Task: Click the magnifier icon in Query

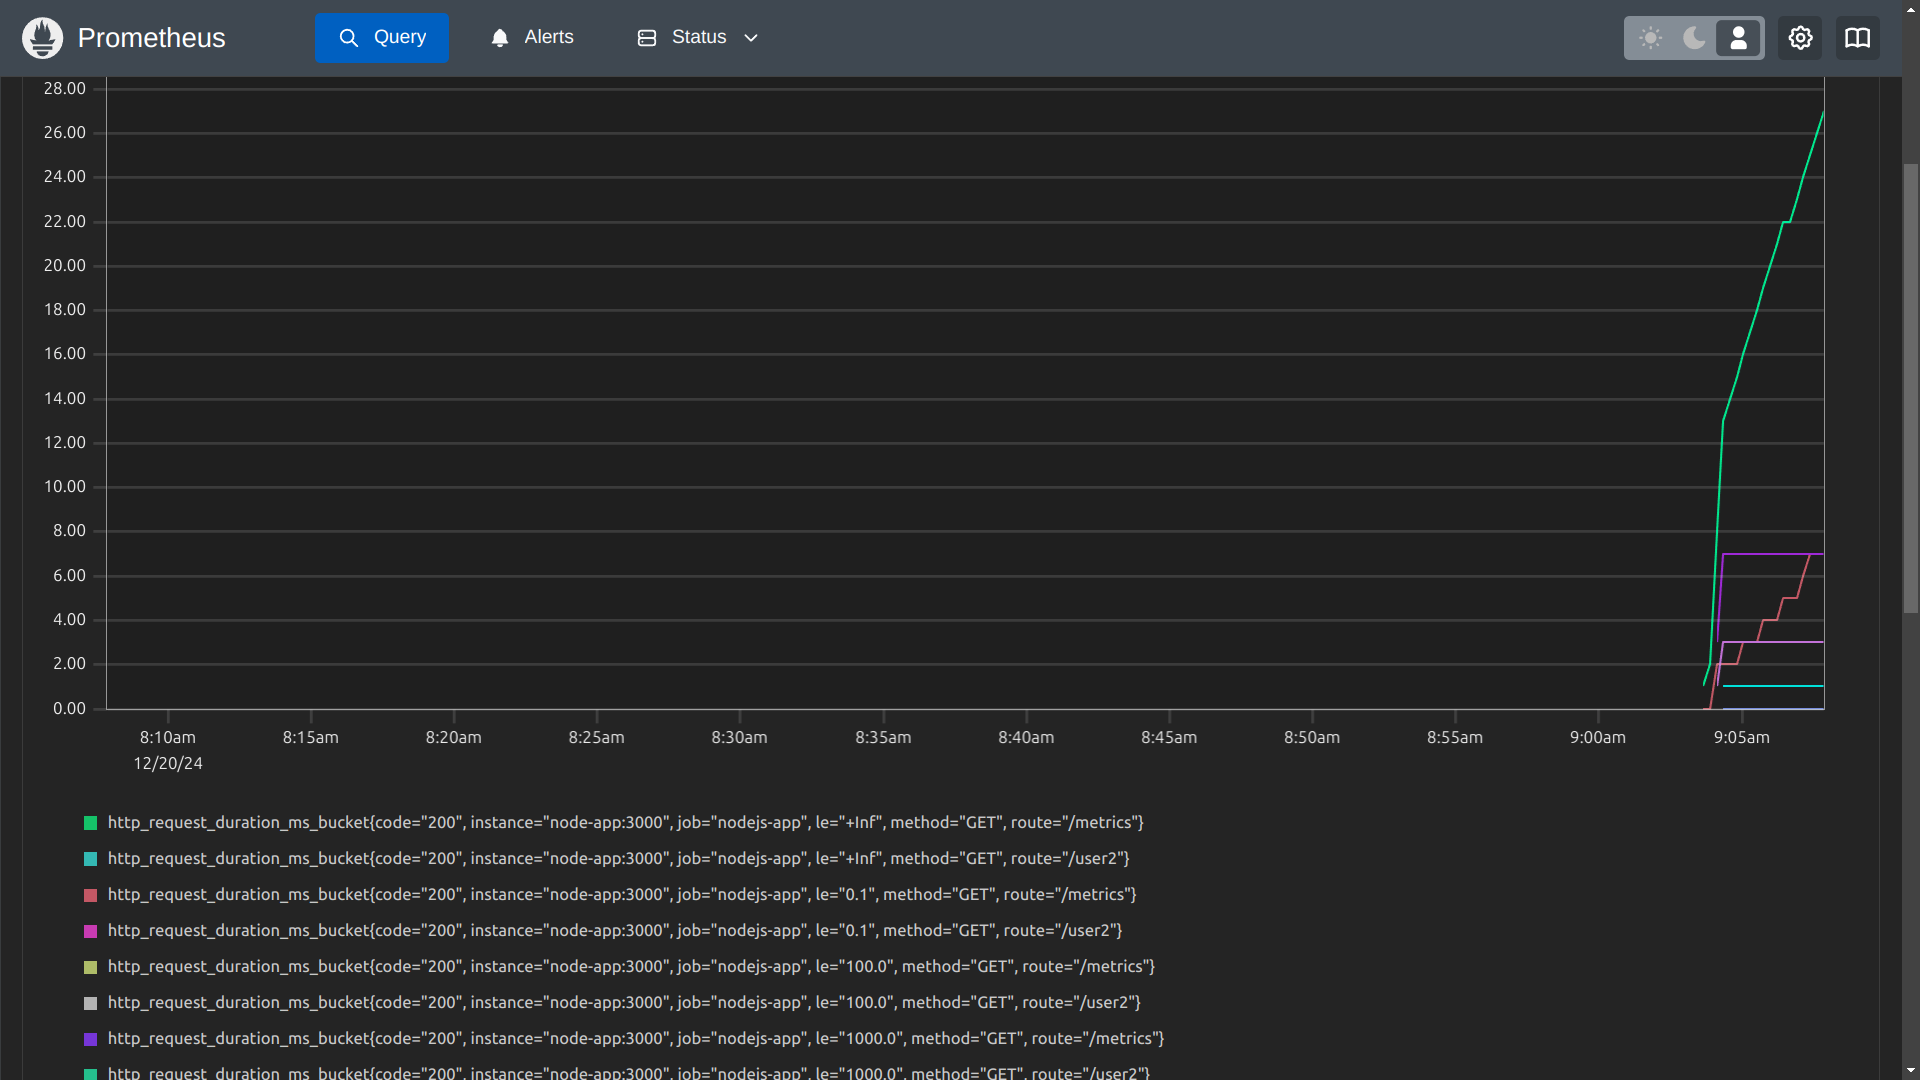Action: [x=349, y=38]
